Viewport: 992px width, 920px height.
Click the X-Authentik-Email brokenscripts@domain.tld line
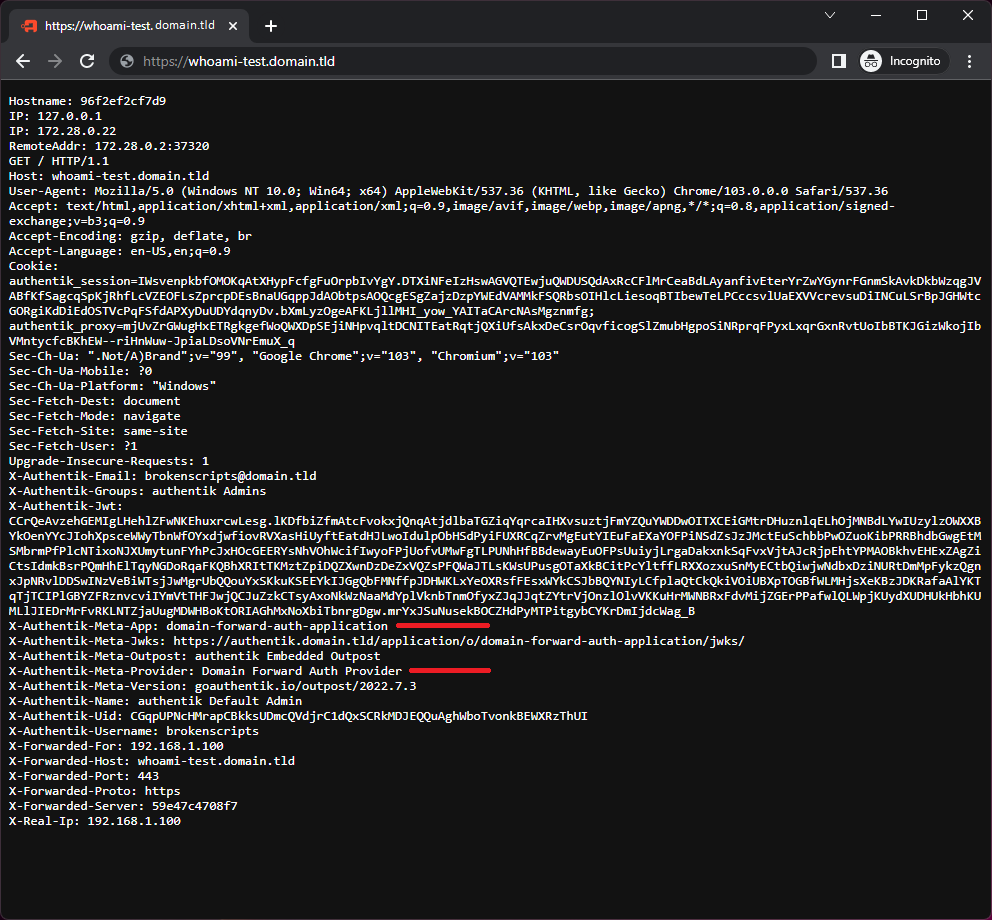click(x=163, y=476)
